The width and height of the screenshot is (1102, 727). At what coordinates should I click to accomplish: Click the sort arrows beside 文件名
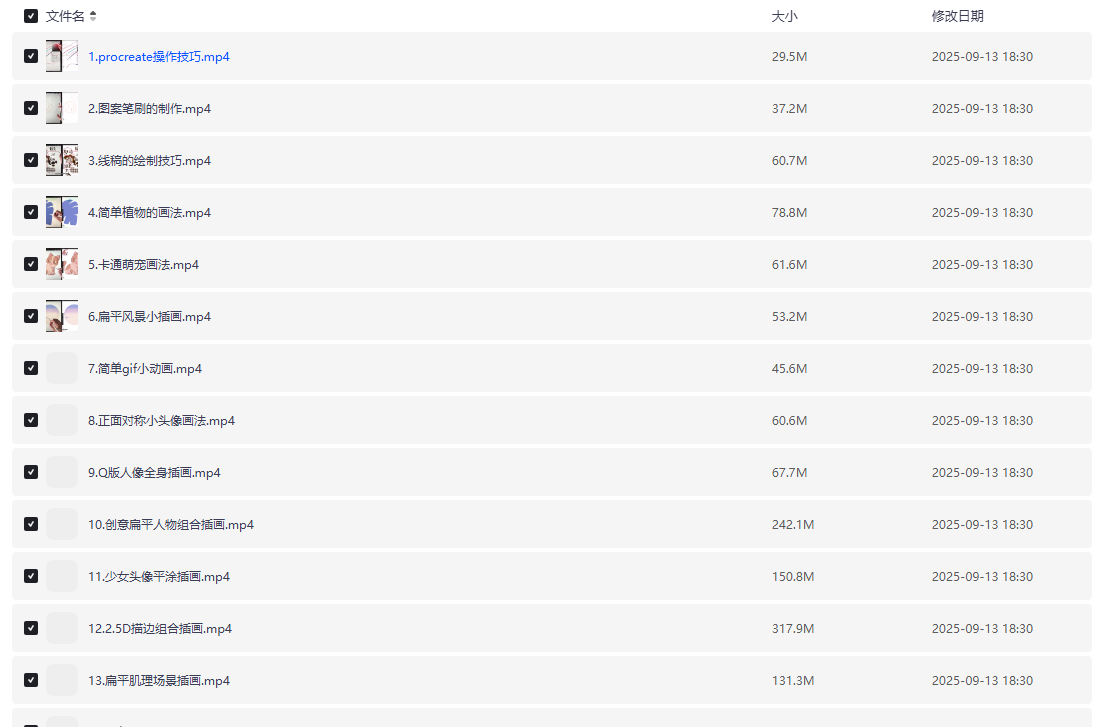tap(93, 16)
